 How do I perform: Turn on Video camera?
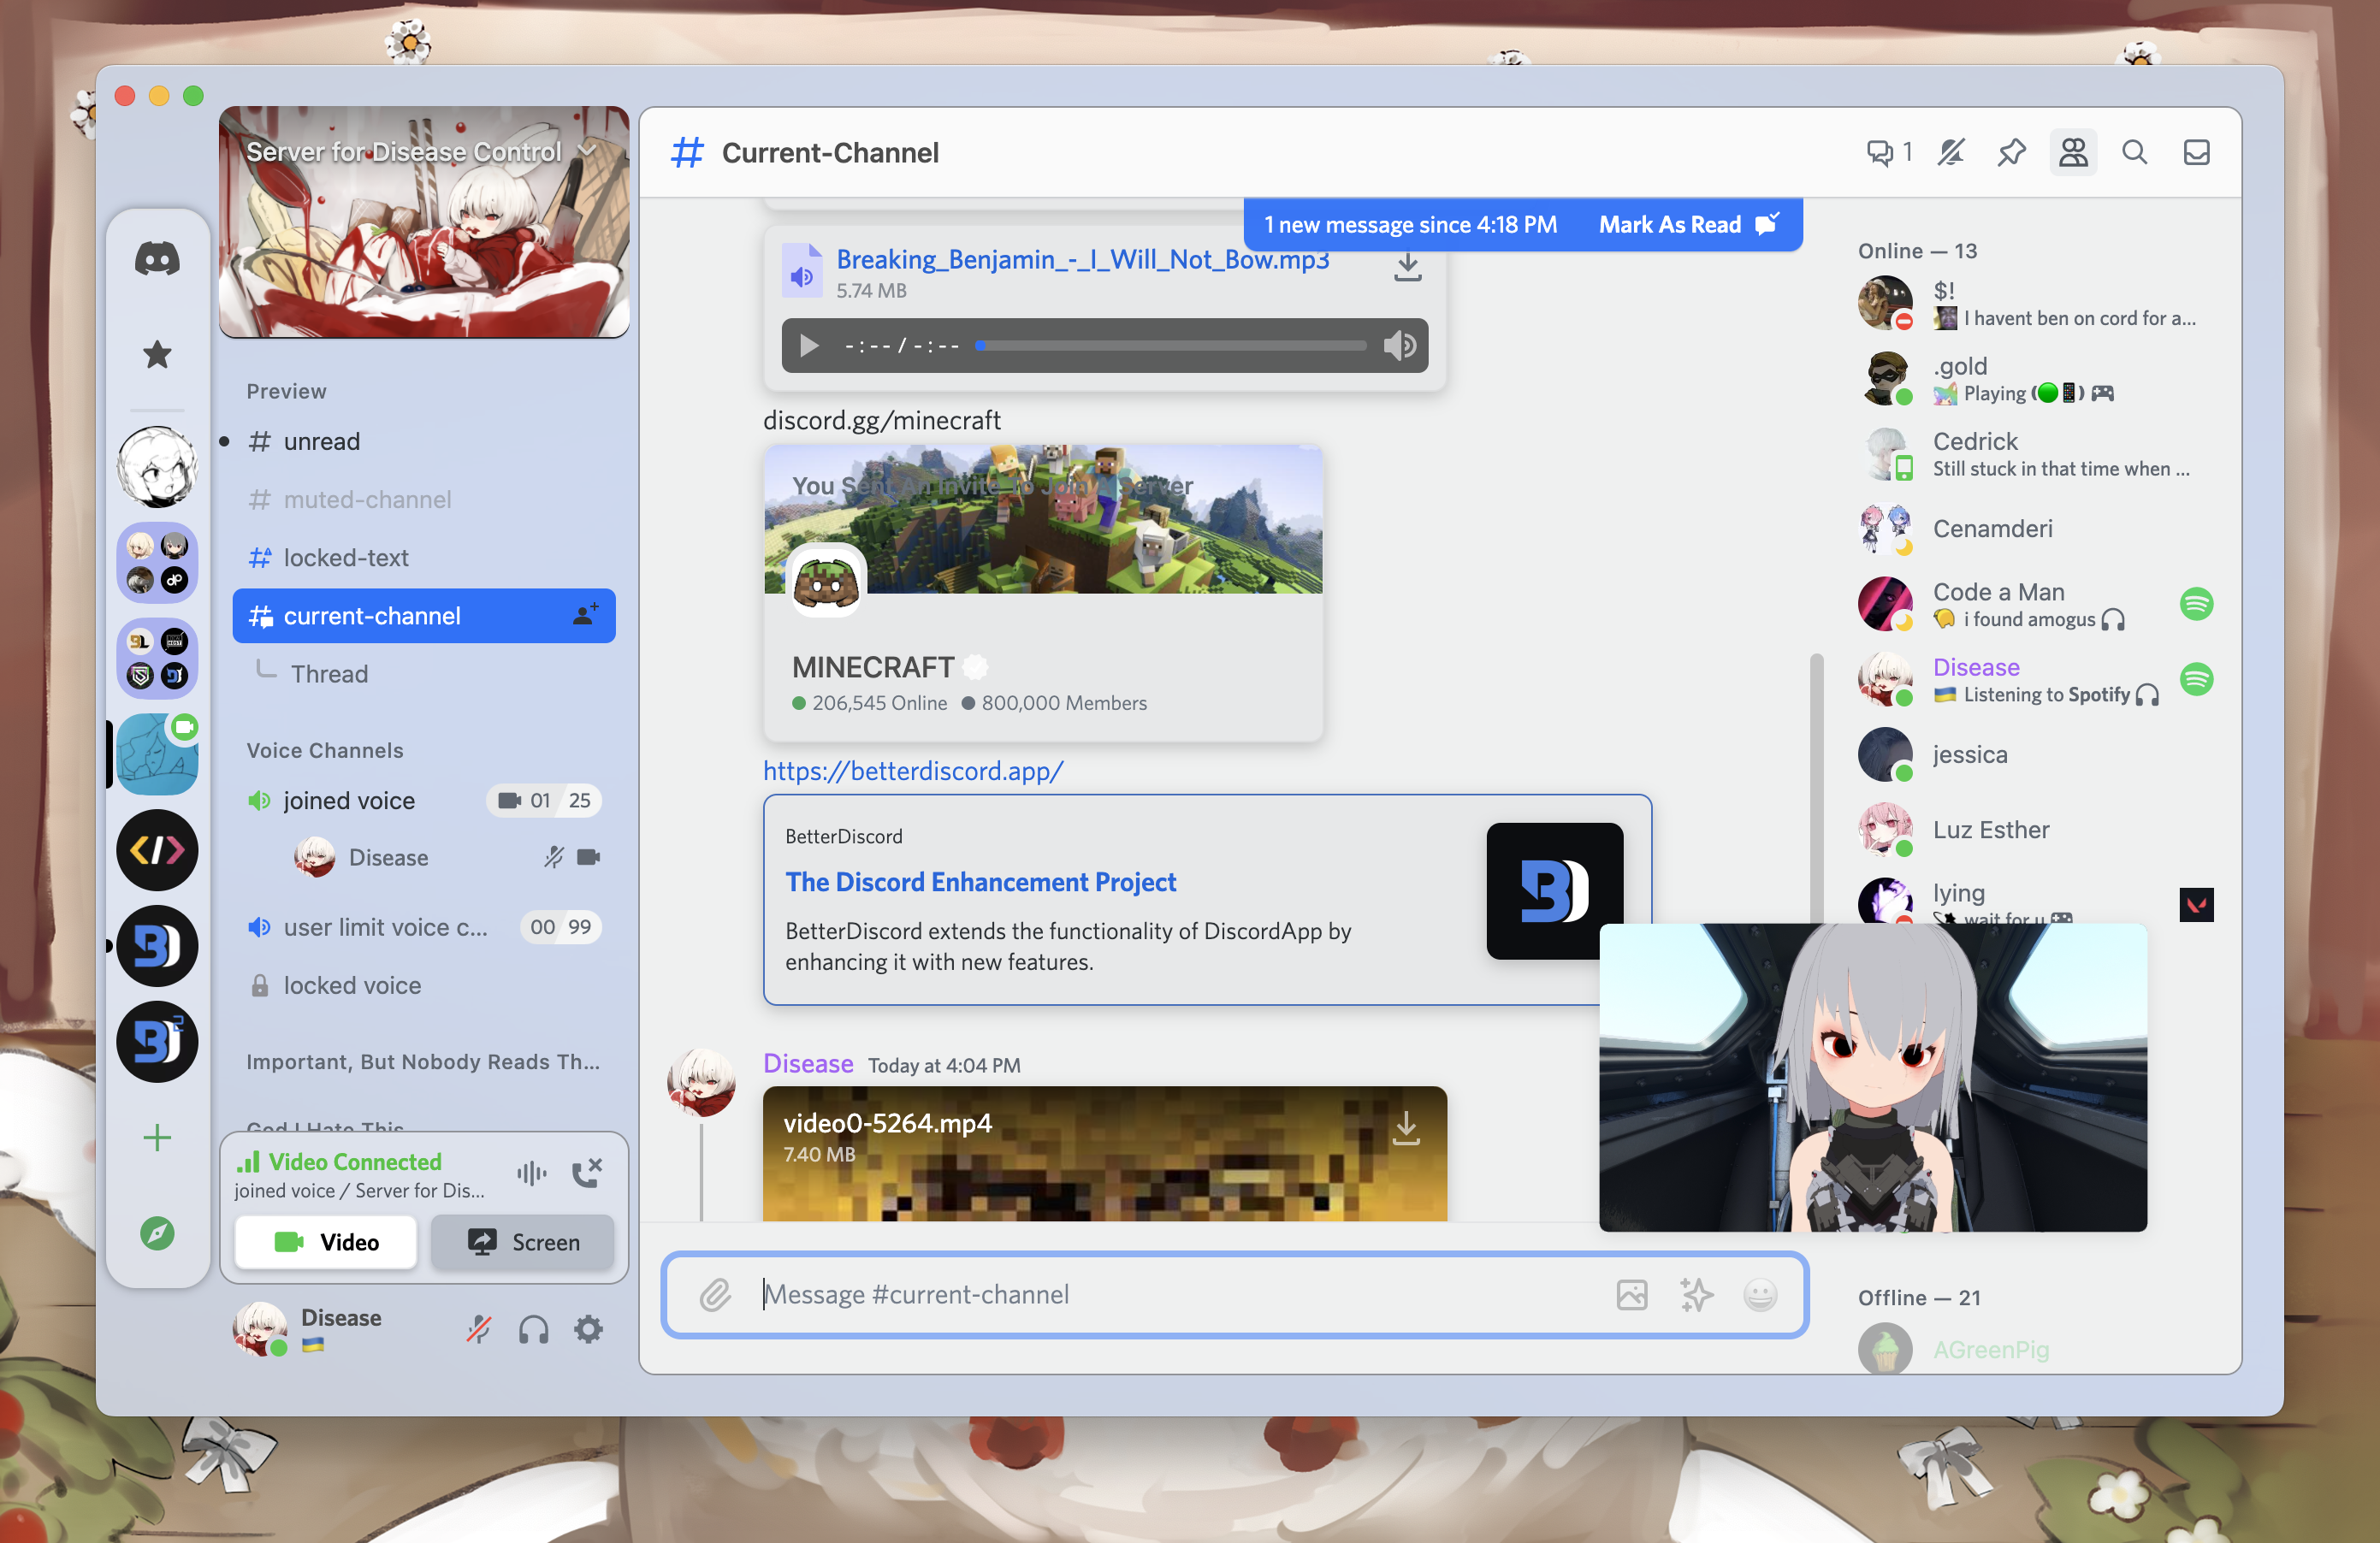(x=326, y=1242)
